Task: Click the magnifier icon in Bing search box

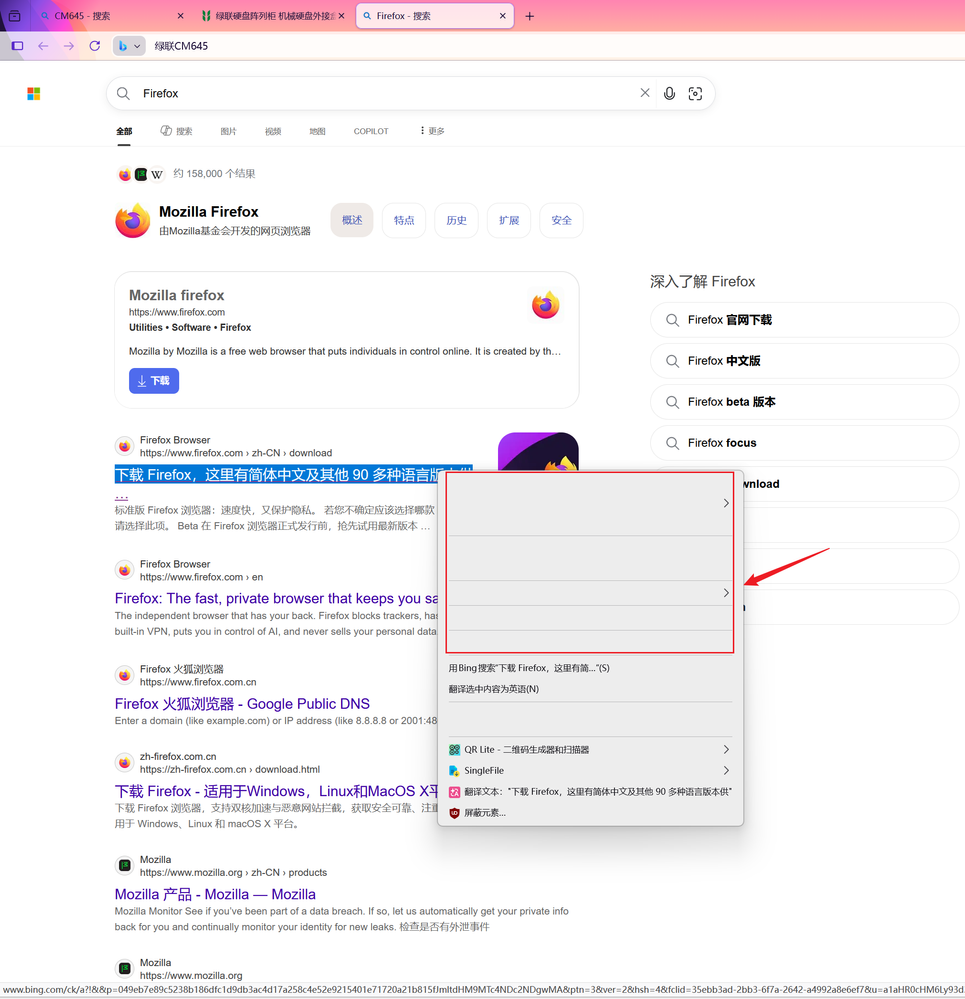Action: click(124, 94)
